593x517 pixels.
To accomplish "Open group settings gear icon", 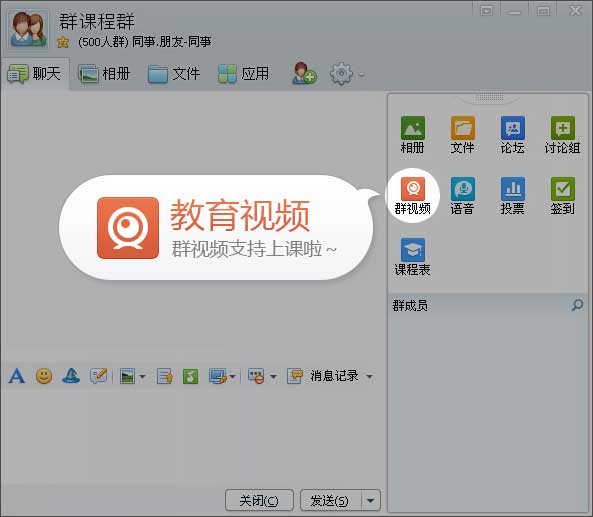I will (342, 73).
